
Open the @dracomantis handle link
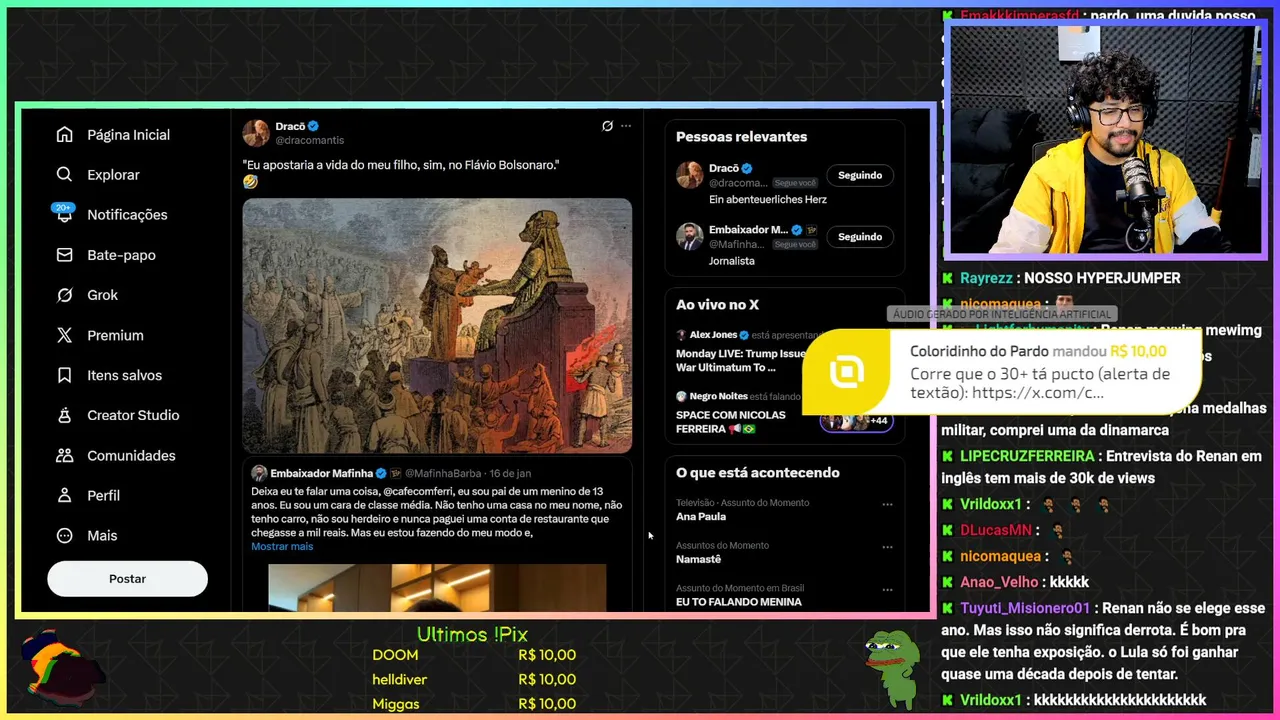pyautogui.click(x=310, y=141)
